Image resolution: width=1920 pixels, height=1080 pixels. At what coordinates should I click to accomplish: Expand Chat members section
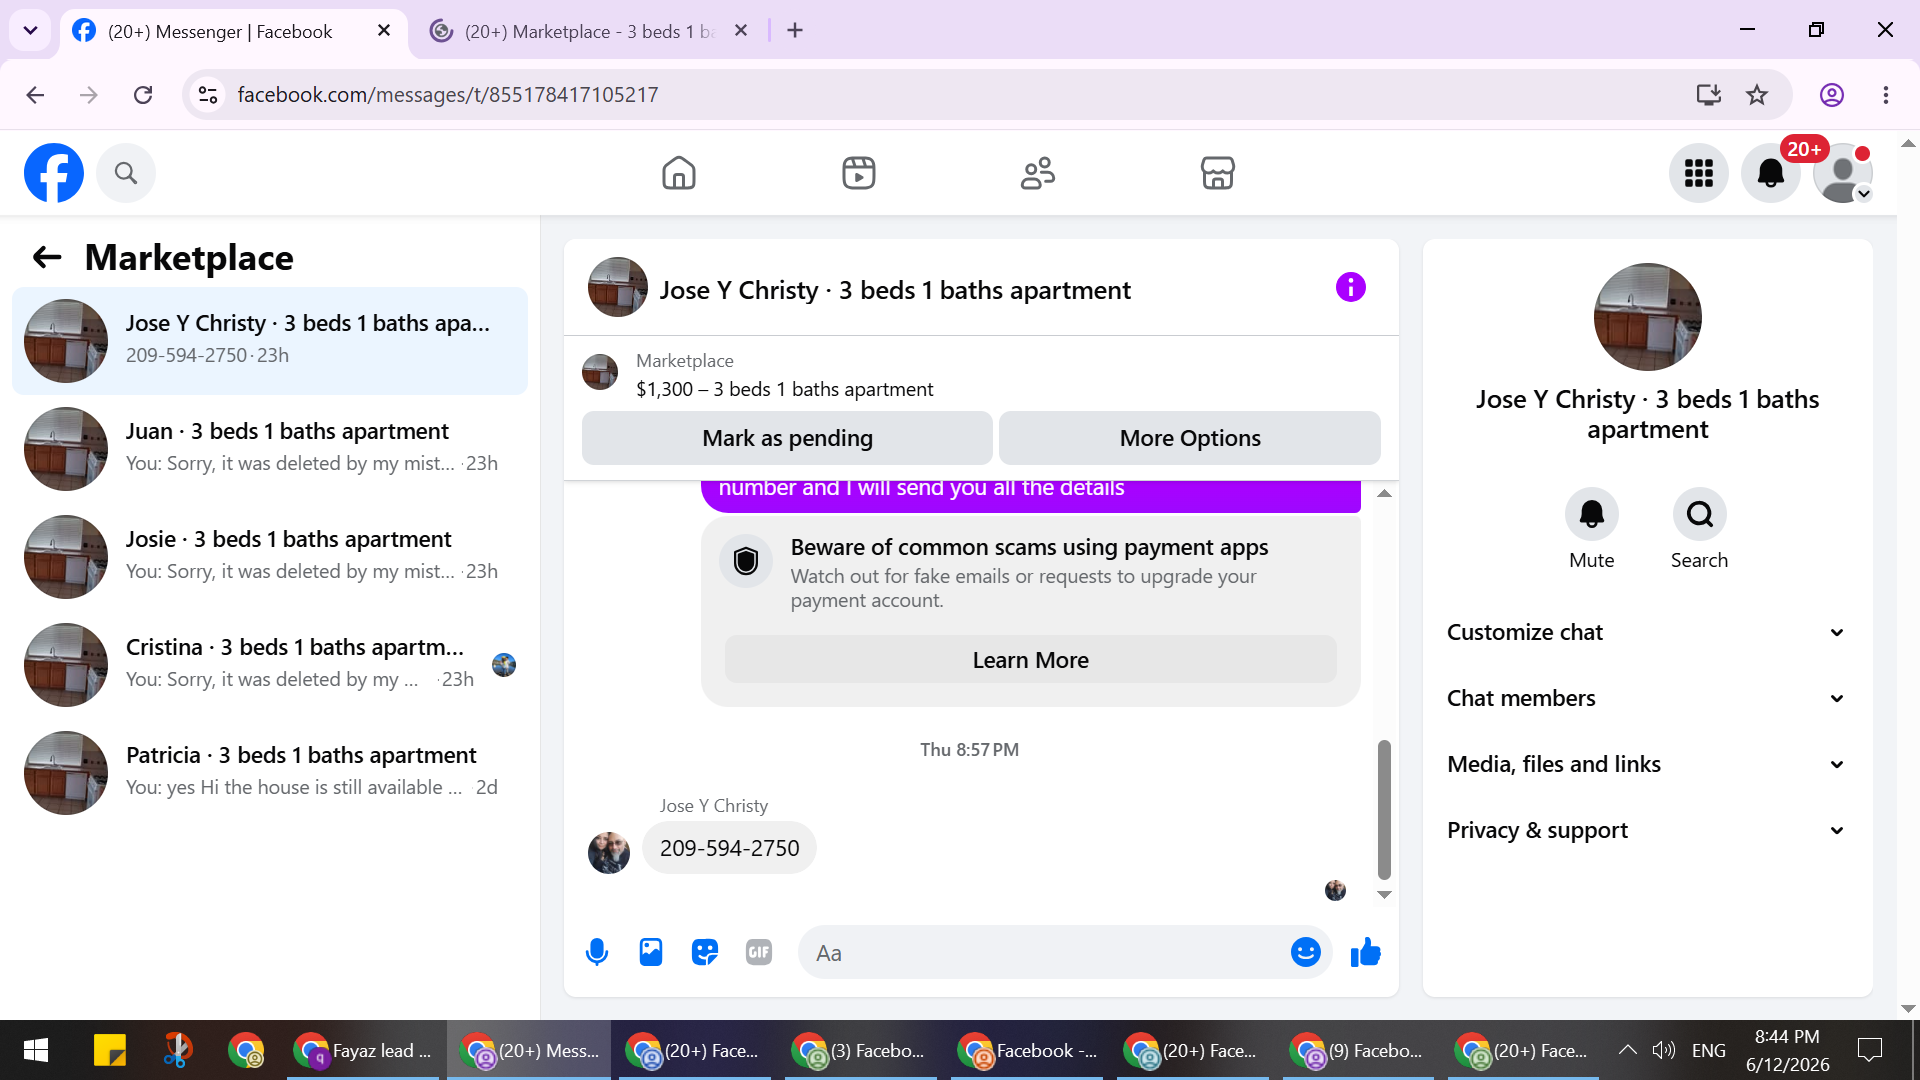[x=1646, y=698]
